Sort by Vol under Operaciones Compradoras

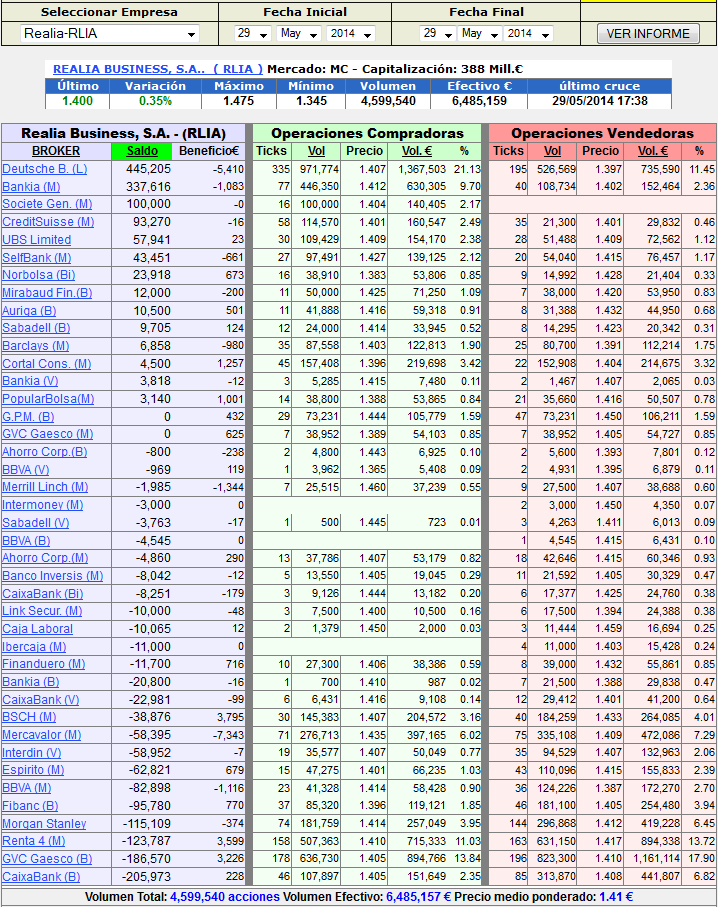pos(316,151)
